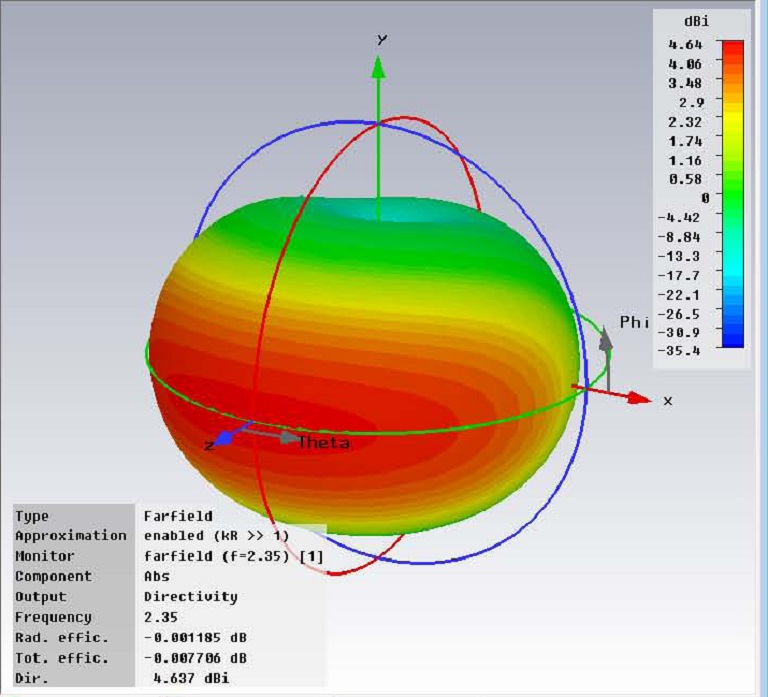Click the 'enabled (kR >> 1)' approximation value
The width and height of the screenshot is (768, 697).
click(216, 535)
